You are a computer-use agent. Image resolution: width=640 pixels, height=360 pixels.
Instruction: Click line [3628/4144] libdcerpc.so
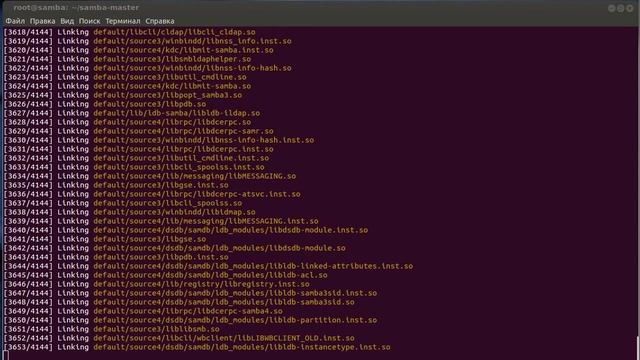(127, 122)
